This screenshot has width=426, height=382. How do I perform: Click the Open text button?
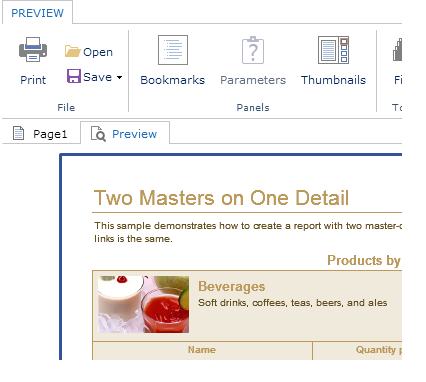(x=98, y=52)
